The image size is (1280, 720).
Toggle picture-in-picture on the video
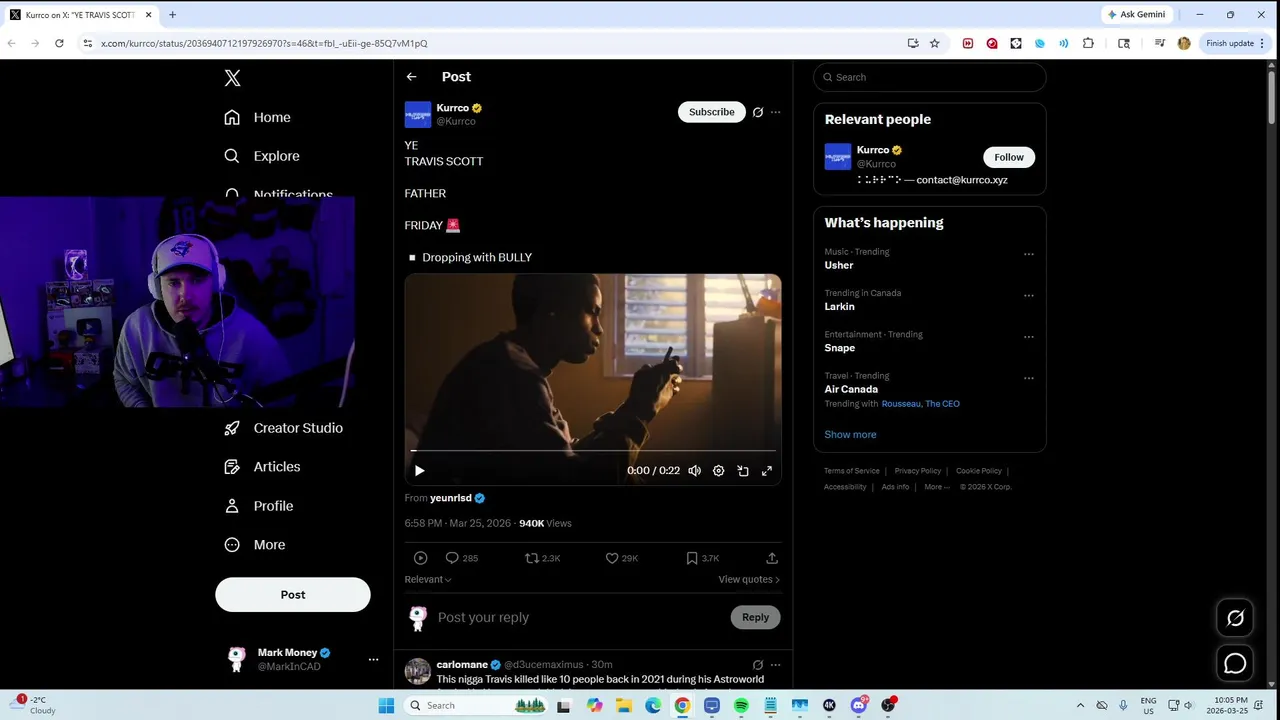click(743, 471)
